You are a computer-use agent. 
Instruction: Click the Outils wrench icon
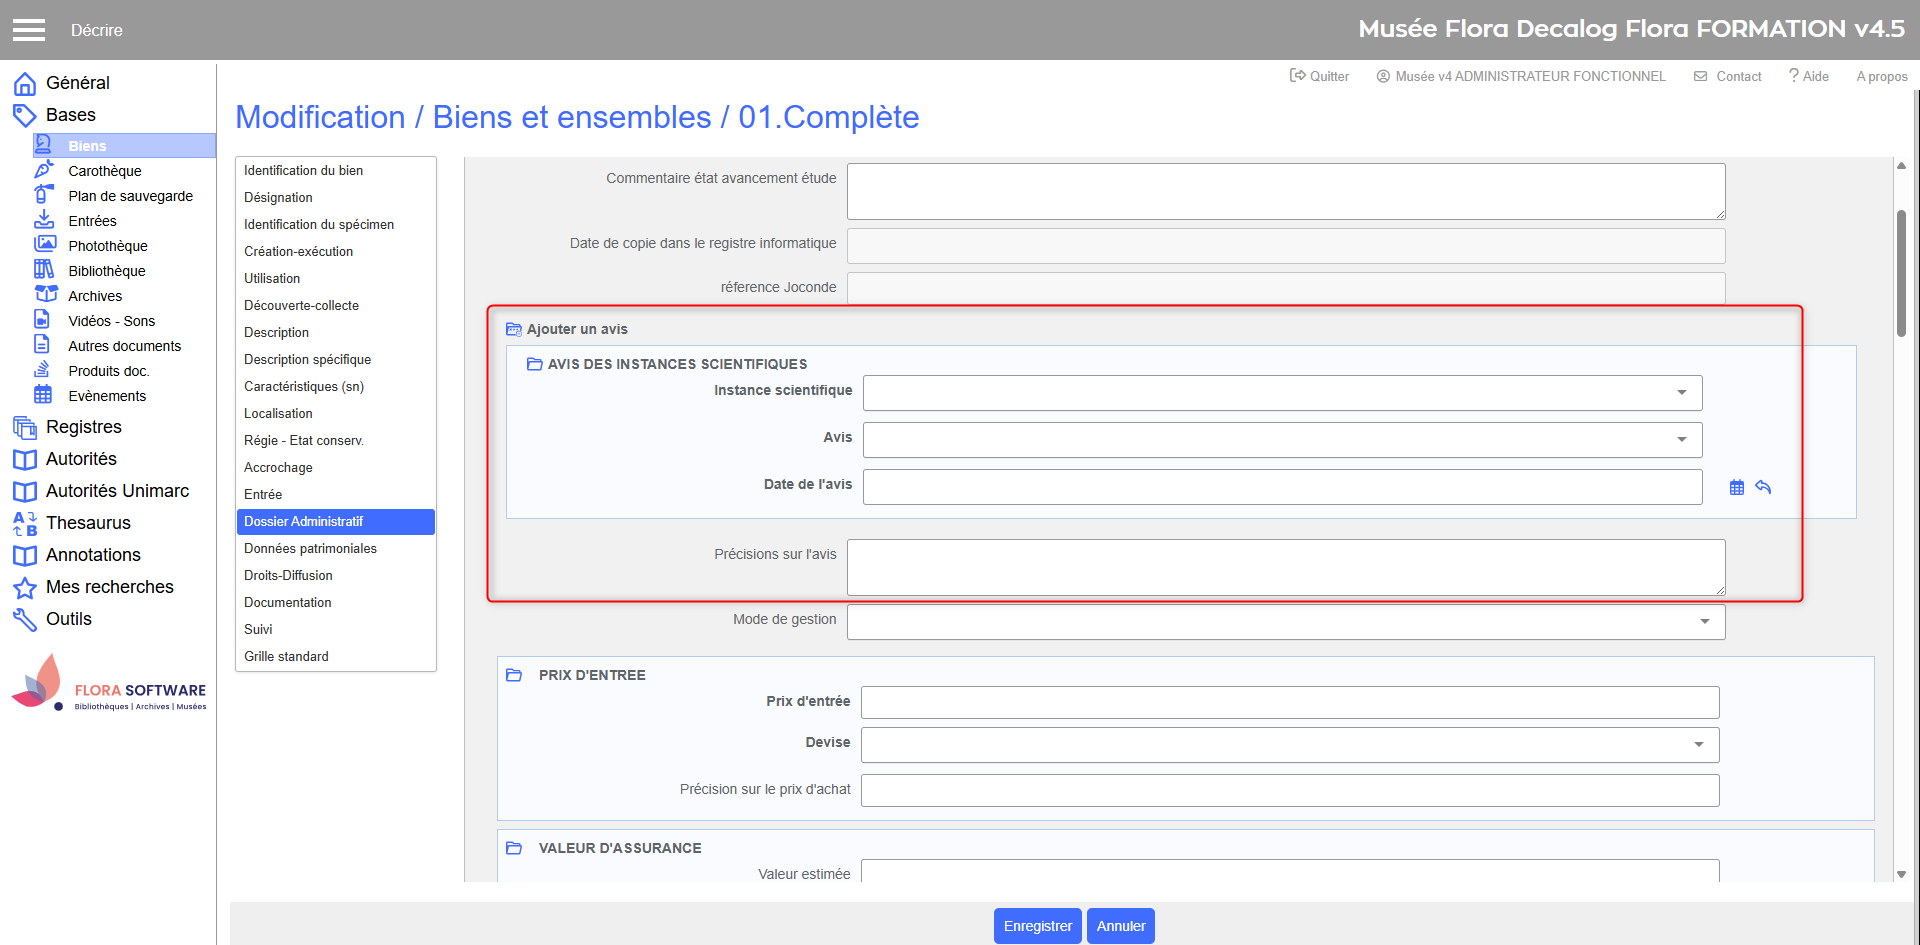[x=25, y=620]
